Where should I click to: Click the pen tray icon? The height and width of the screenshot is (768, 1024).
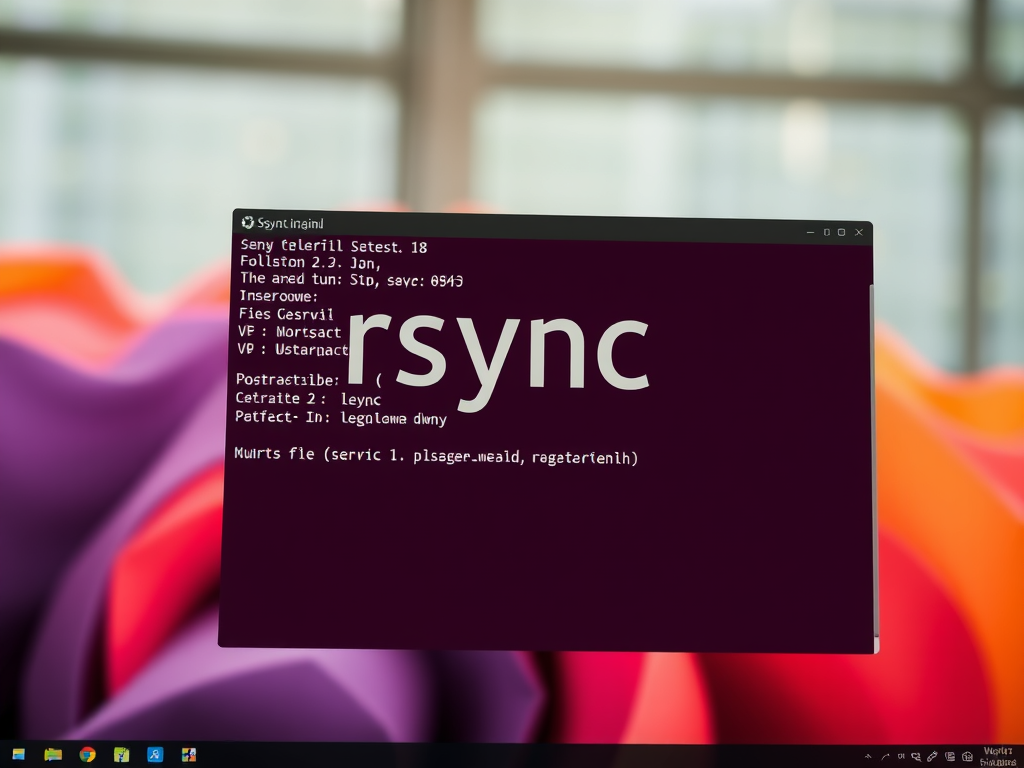click(x=933, y=756)
